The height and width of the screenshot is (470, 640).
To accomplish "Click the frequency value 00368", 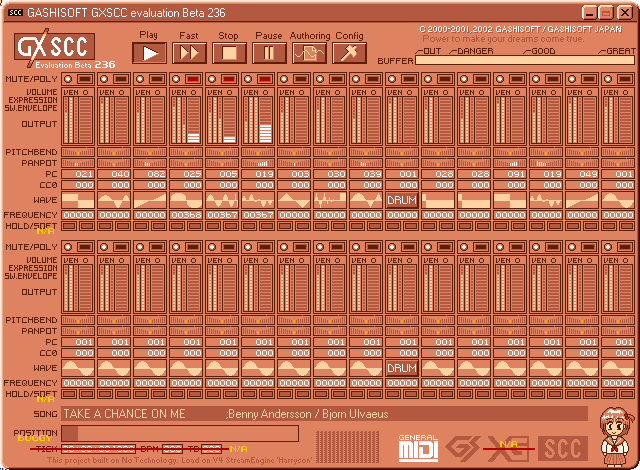I will click(x=186, y=215).
